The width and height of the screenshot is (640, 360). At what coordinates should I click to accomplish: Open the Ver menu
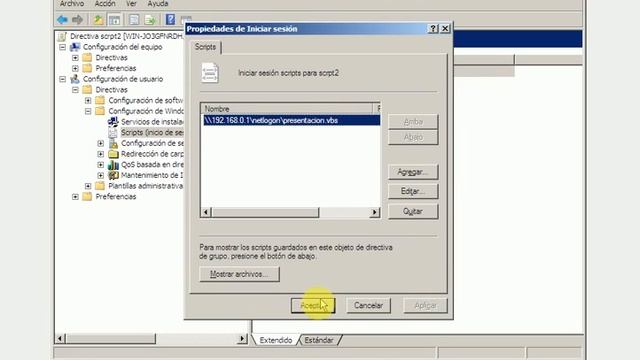pyautogui.click(x=131, y=4)
